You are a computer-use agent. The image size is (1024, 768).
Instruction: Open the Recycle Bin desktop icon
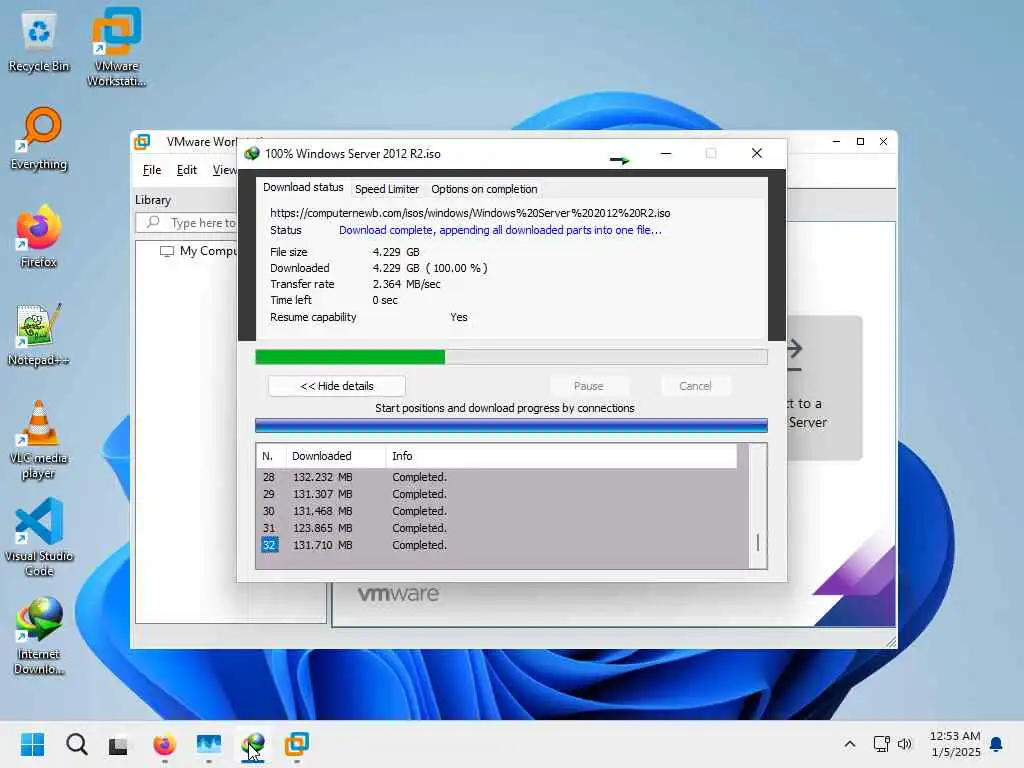[x=39, y=43]
